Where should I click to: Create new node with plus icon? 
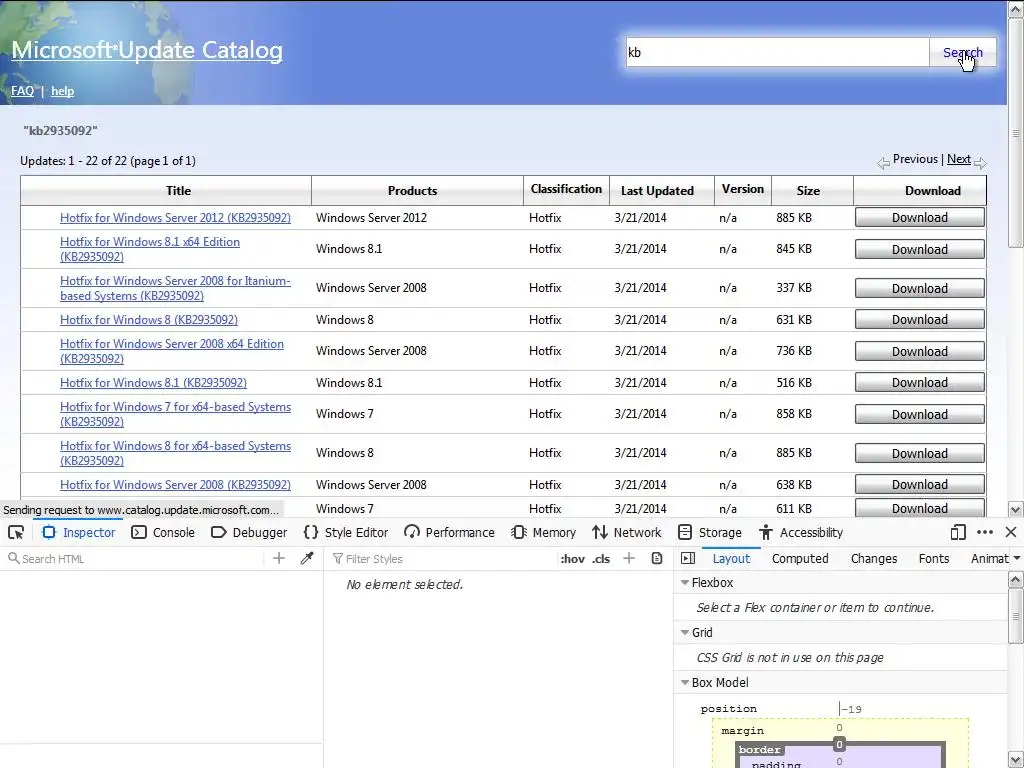279,558
